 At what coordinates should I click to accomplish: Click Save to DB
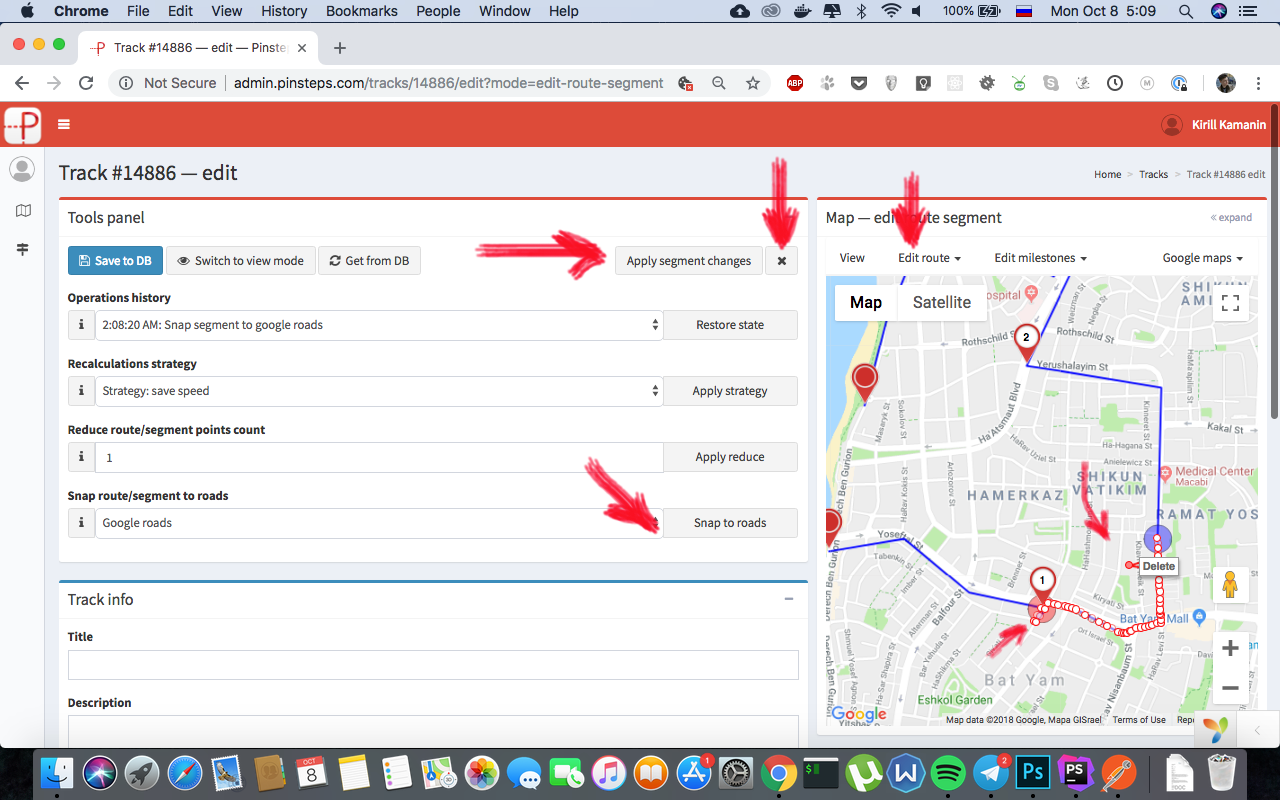[x=115, y=261]
